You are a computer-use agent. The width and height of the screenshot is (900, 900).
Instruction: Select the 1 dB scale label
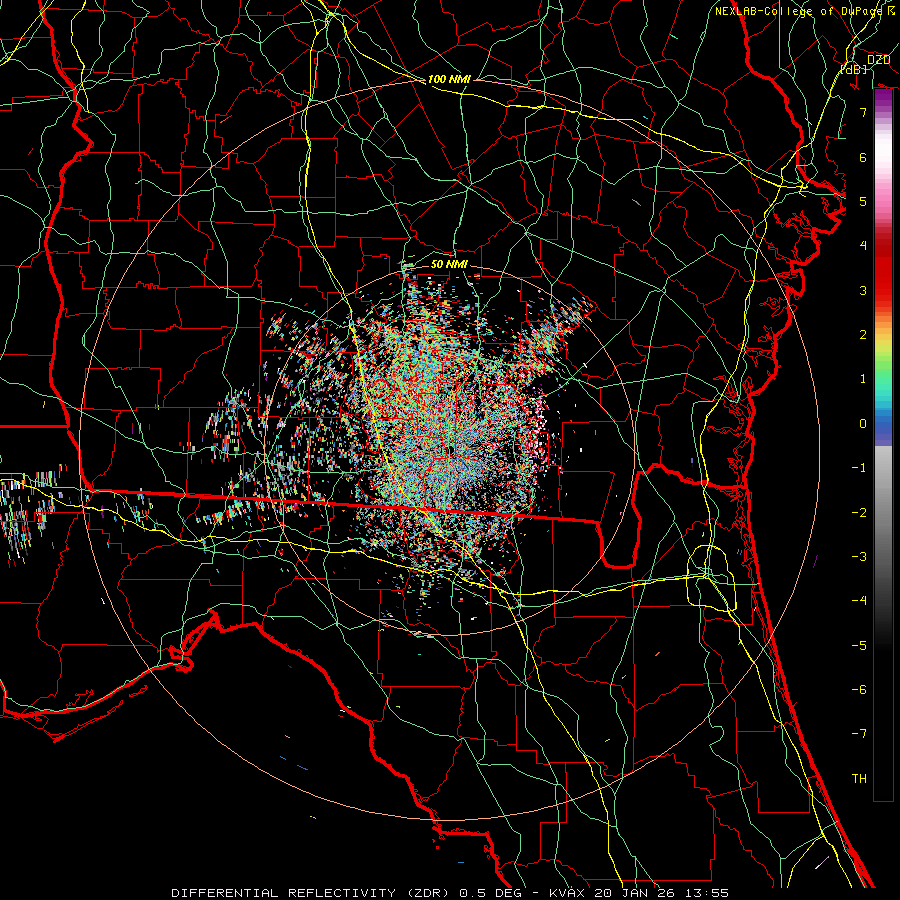[x=863, y=379]
